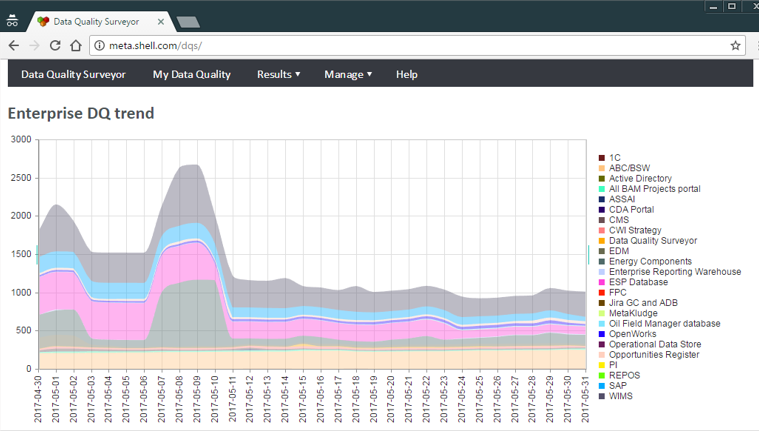Toggle the Energy Components series in legend
This screenshot has width=759, height=431.
click(x=645, y=261)
